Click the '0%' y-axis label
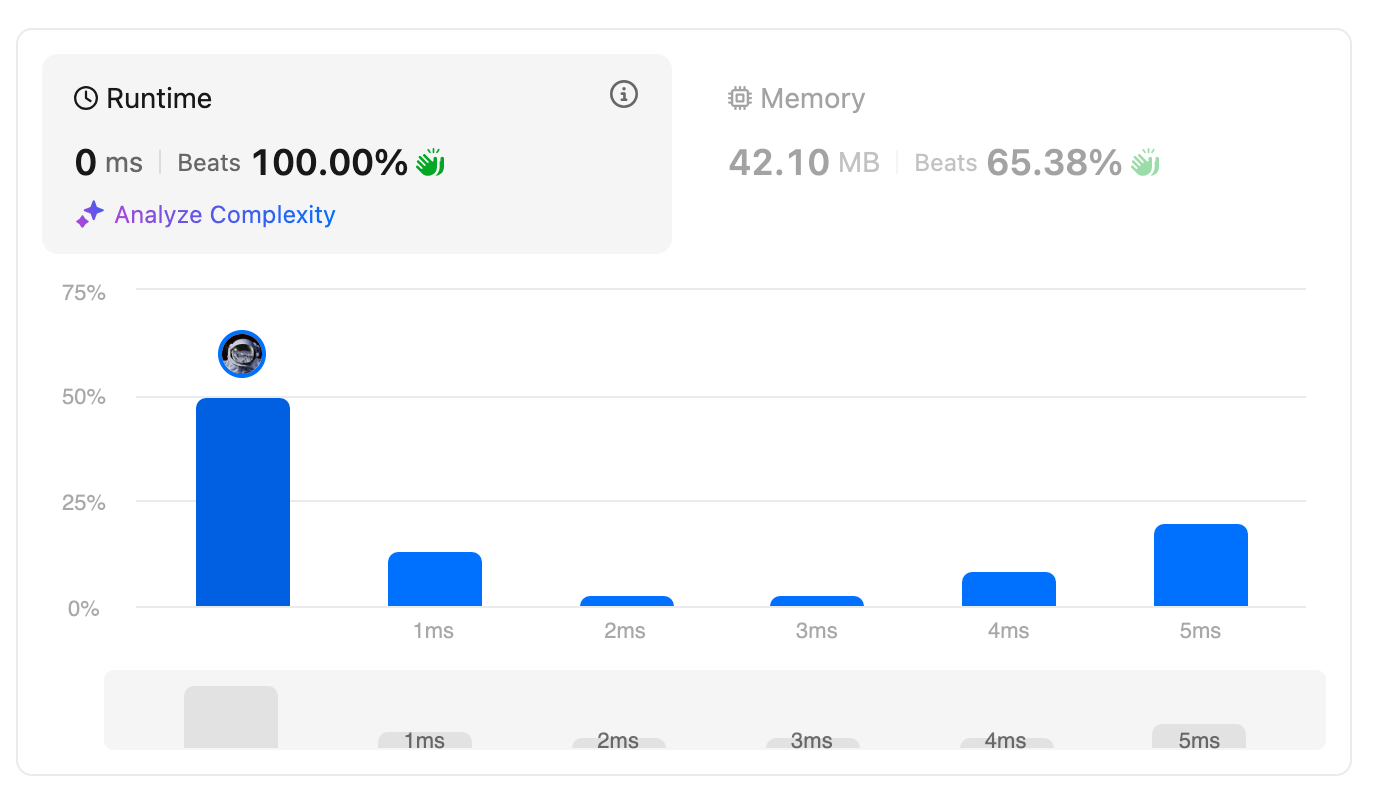 point(84,608)
